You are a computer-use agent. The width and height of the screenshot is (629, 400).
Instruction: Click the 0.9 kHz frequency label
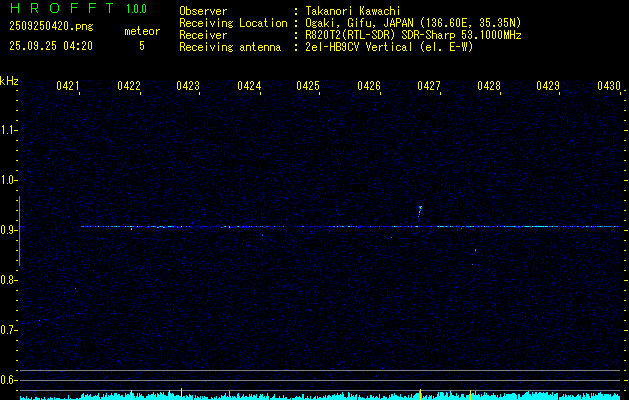(x=8, y=230)
